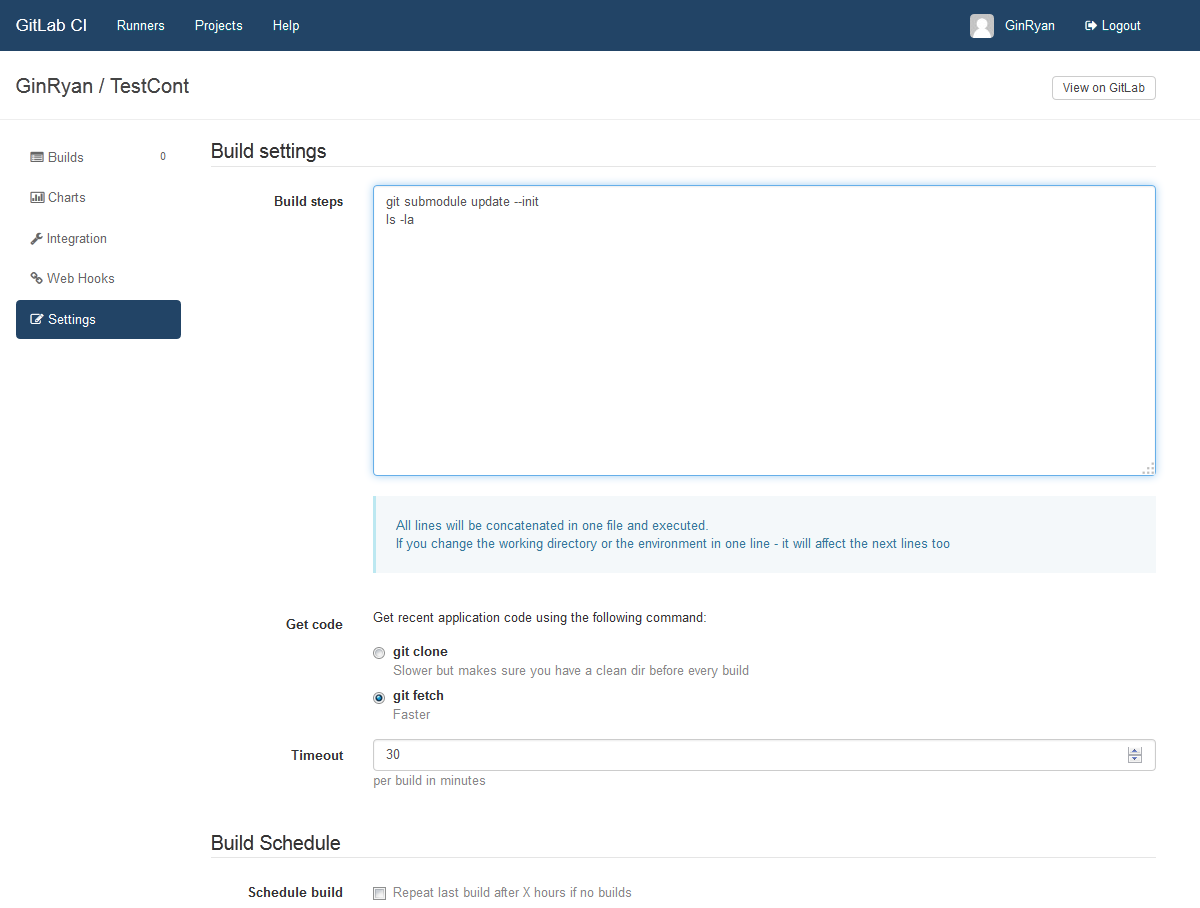
Task: Click the 'Timeout' field label
Action: click(x=317, y=755)
